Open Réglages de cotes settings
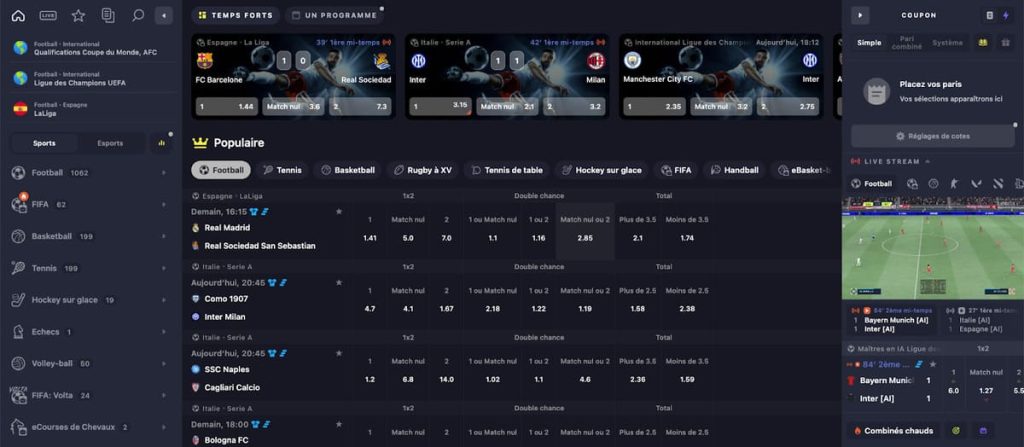Image resolution: width=1024 pixels, height=447 pixels. pyautogui.click(x=933, y=136)
